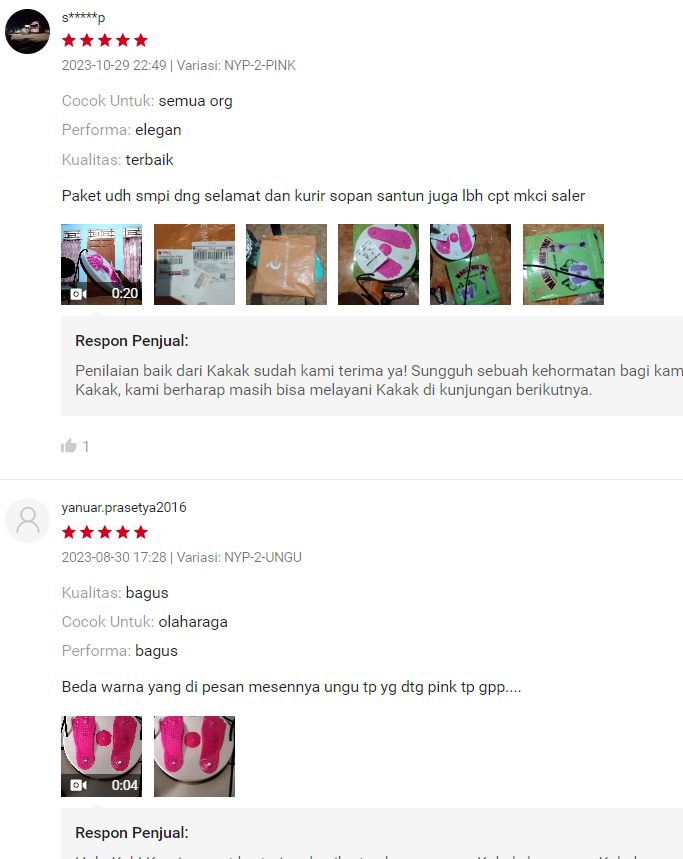Click the thumbs-up like icon
Screen dimensions: 683x859
pos(69,446)
